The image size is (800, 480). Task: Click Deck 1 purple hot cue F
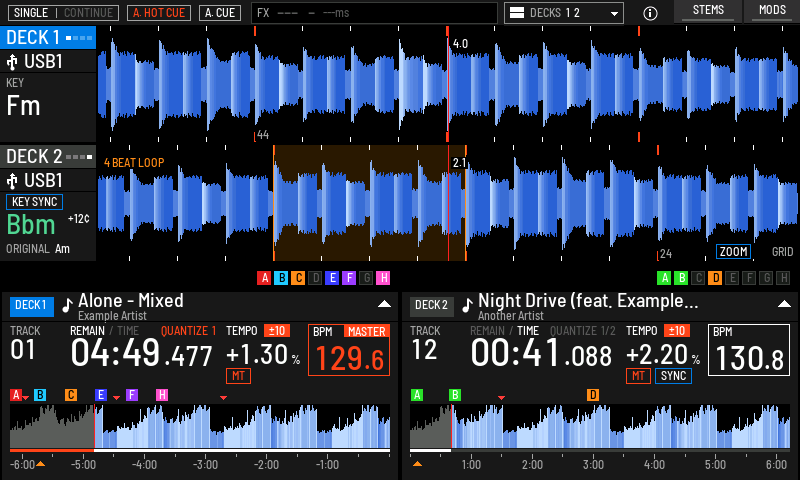pos(349,277)
